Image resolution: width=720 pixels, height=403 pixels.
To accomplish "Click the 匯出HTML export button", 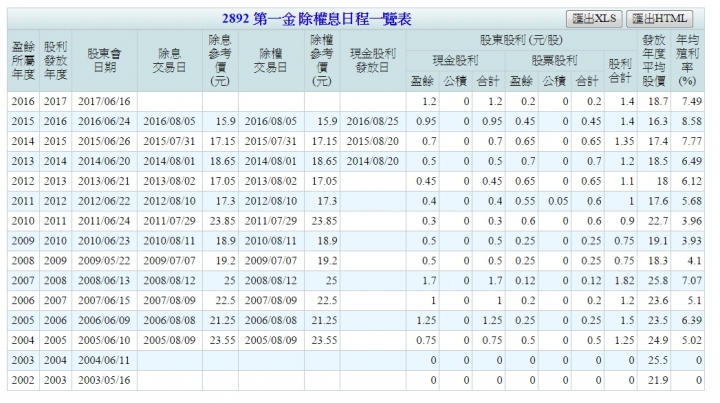I will pos(659,19).
